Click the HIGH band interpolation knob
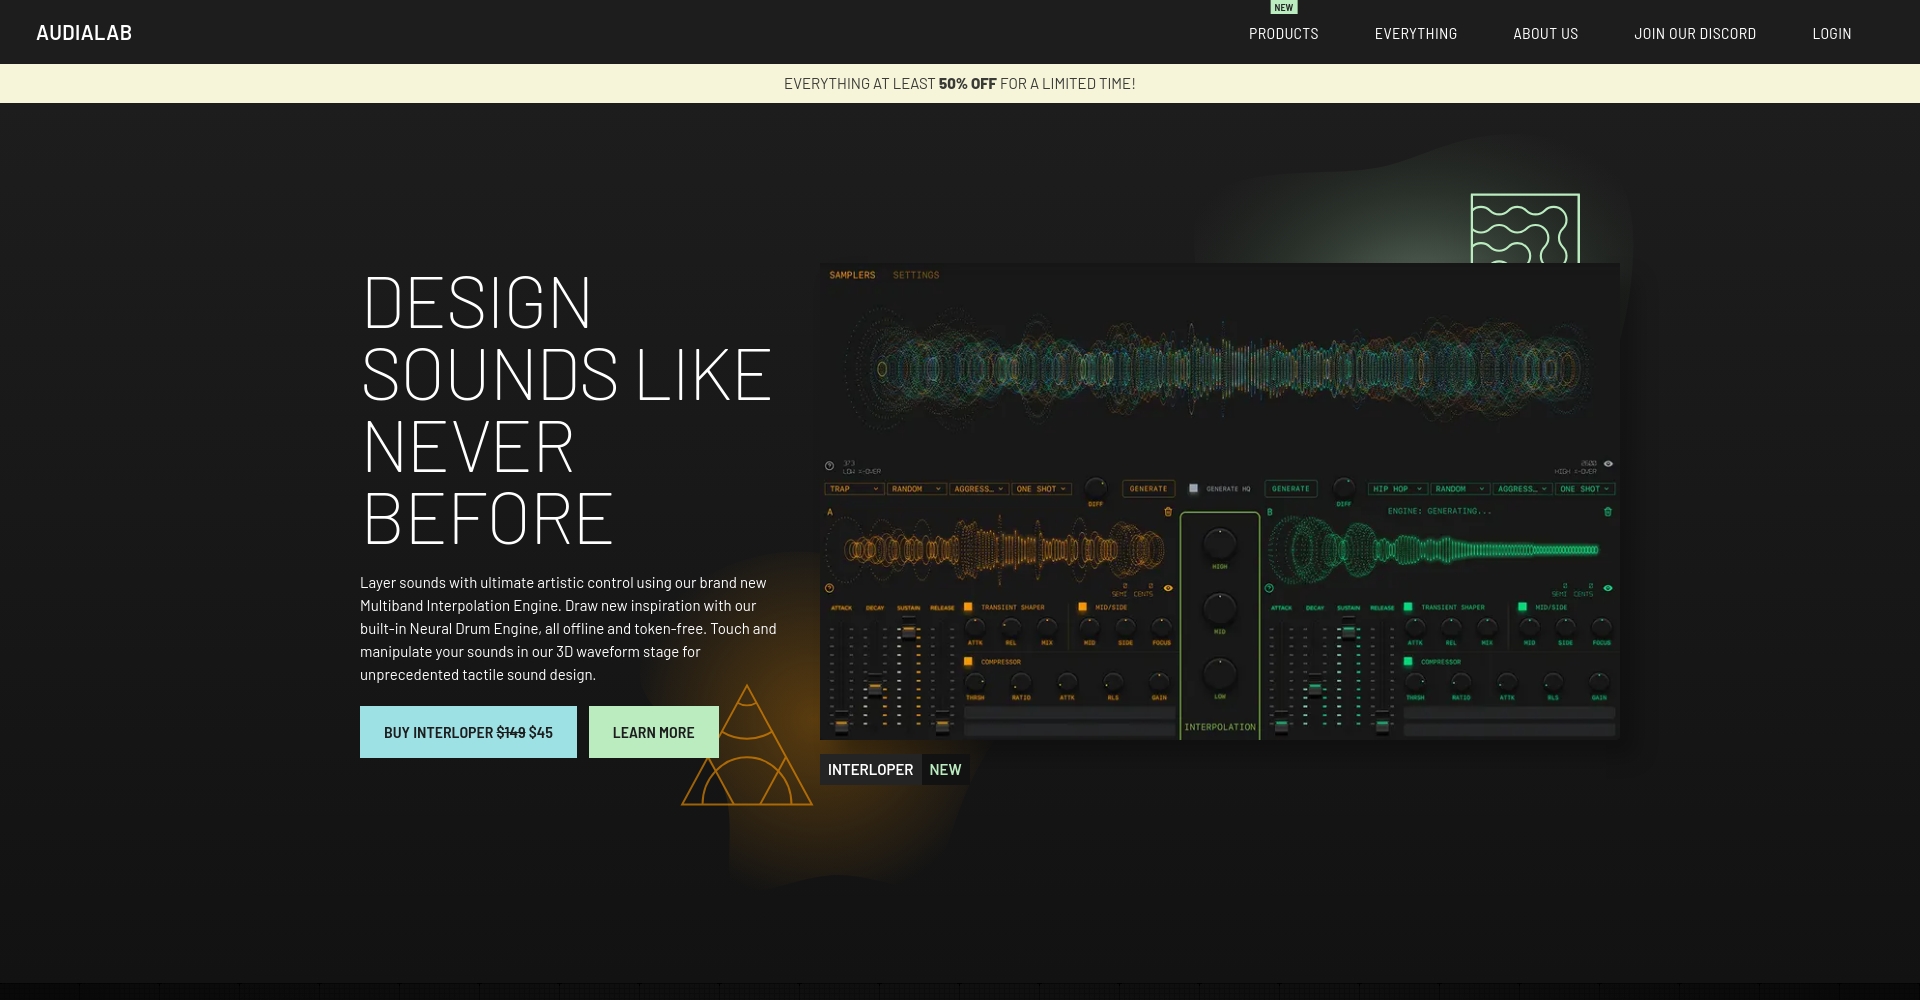1920x1000 pixels. point(1219,544)
